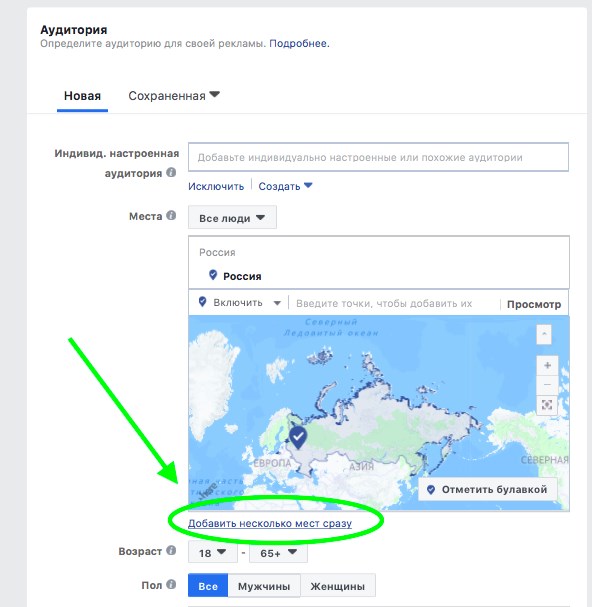The height and width of the screenshot is (607, 592).
Task: Select Все gender option
Action: pyautogui.click(x=208, y=586)
